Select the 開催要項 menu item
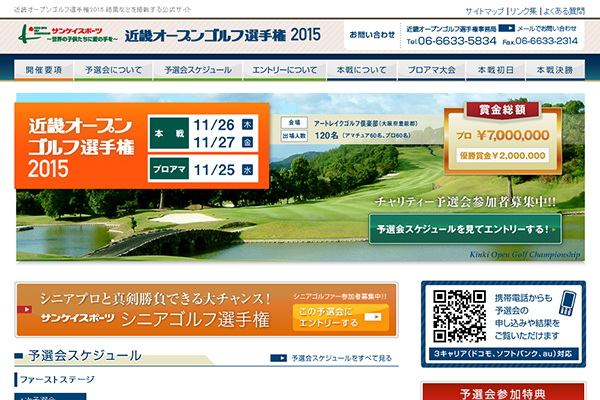Image resolution: width=600 pixels, height=400 pixels. coord(44,70)
